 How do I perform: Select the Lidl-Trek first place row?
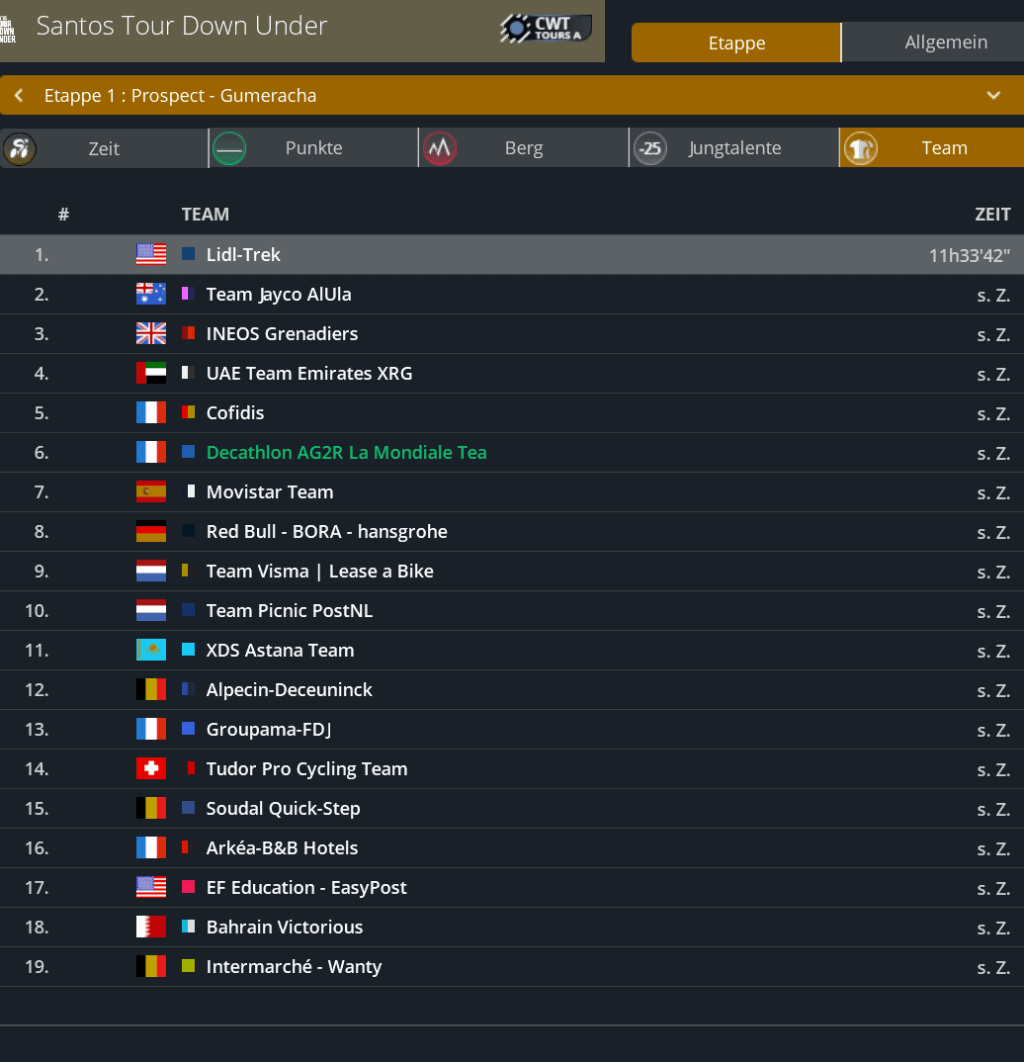[x=512, y=255]
